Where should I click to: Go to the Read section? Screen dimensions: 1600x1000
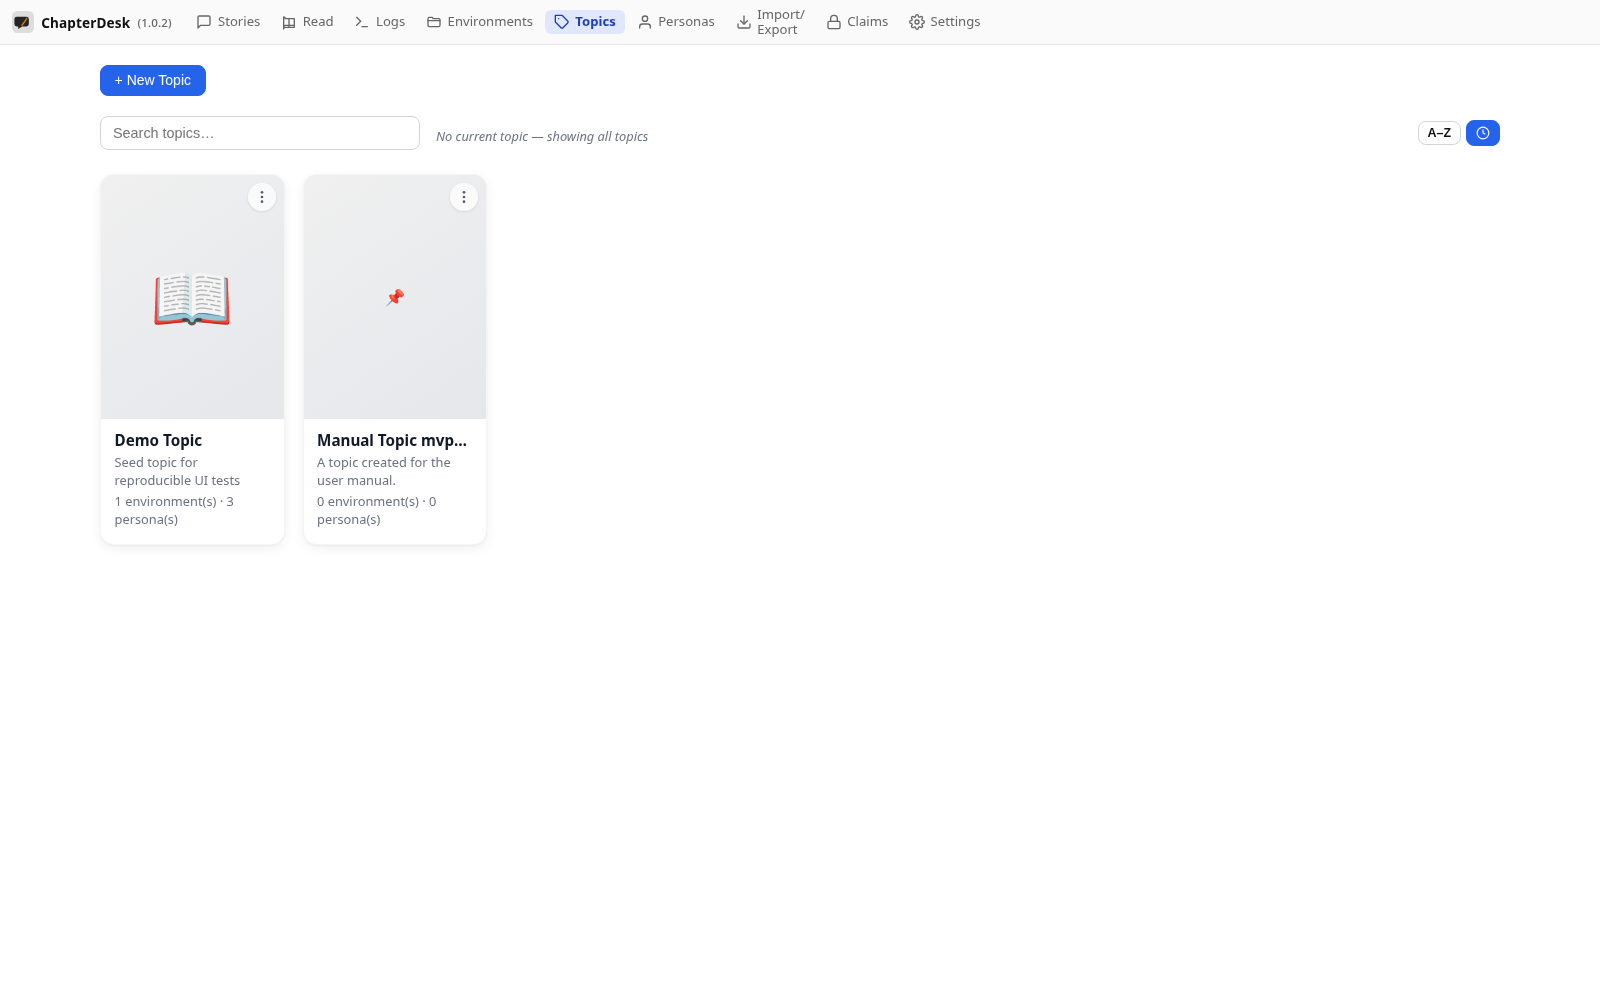(x=308, y=22)
